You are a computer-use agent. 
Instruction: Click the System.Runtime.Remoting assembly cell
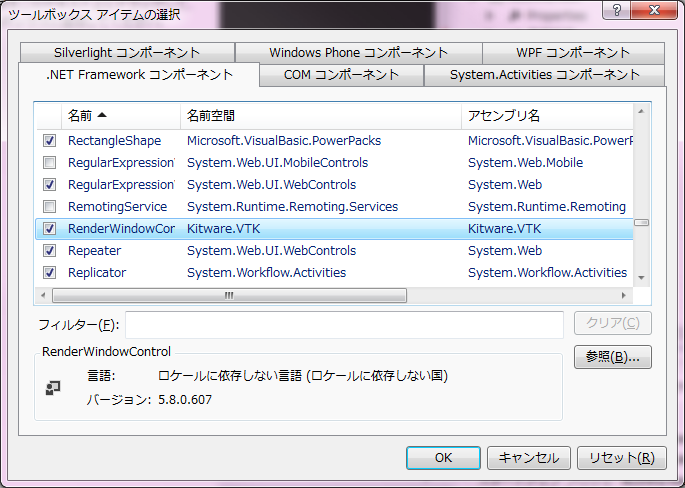pos(547,207)
